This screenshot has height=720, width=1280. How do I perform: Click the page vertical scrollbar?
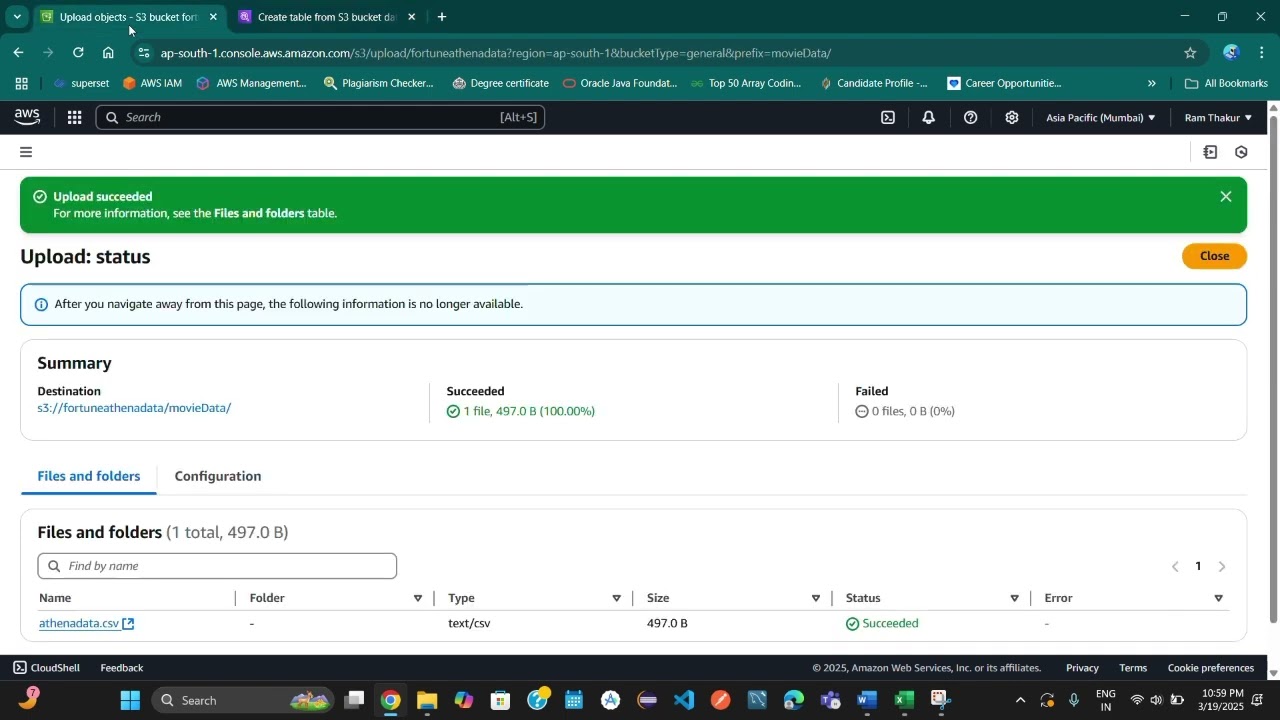1273,370
